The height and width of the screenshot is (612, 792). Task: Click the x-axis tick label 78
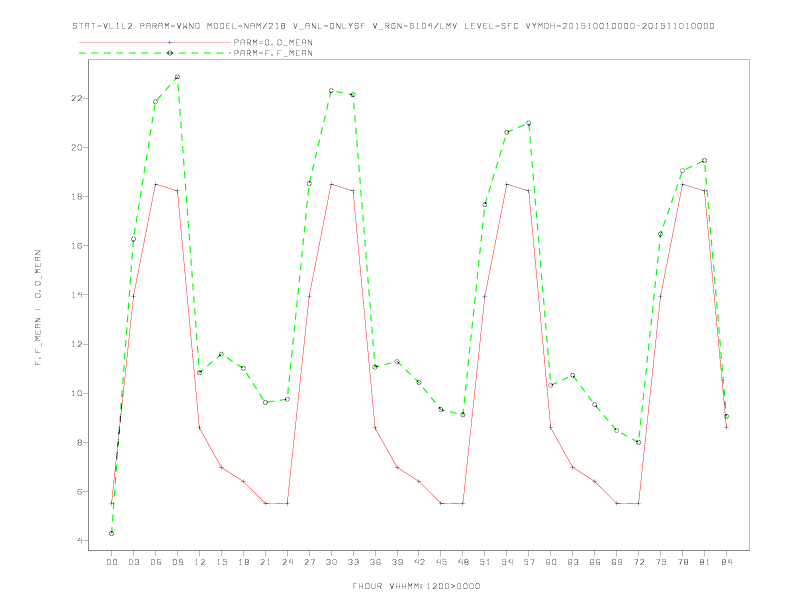click(683, 562)
